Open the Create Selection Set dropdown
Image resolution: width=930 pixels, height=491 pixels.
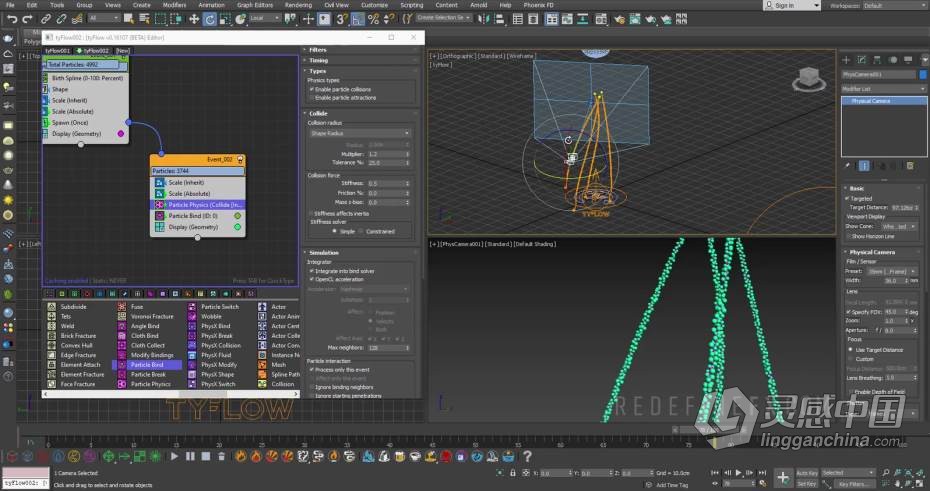point(444,18)
